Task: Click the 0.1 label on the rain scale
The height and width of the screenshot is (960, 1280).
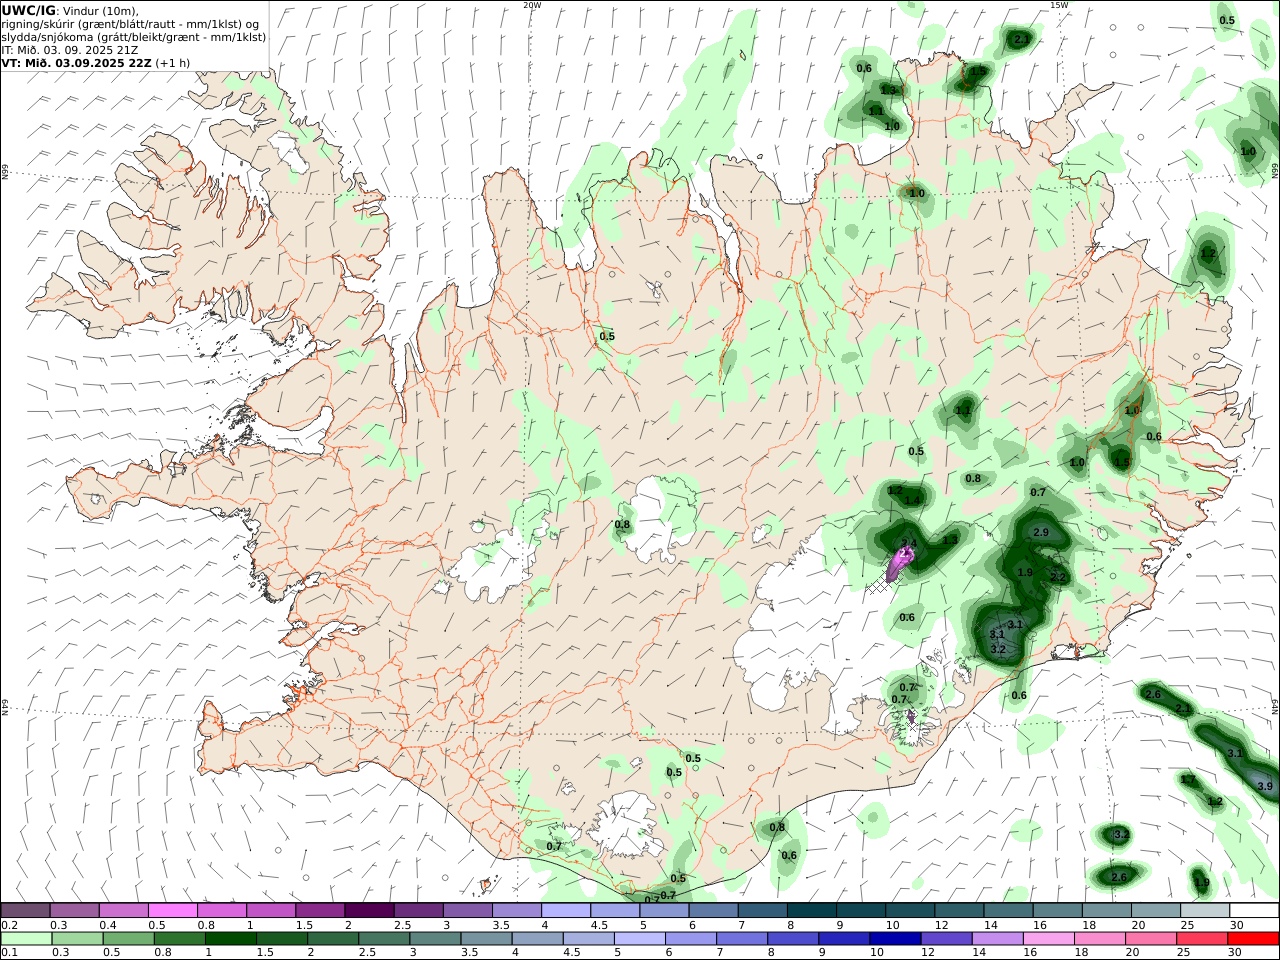Action: tap(8, 953)
